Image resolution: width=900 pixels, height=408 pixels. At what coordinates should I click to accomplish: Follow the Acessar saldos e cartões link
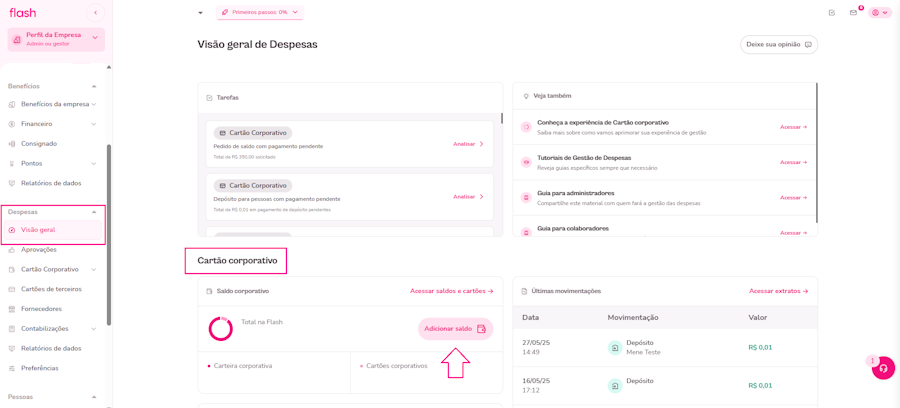pyautogui.click(x=452, y=291)
